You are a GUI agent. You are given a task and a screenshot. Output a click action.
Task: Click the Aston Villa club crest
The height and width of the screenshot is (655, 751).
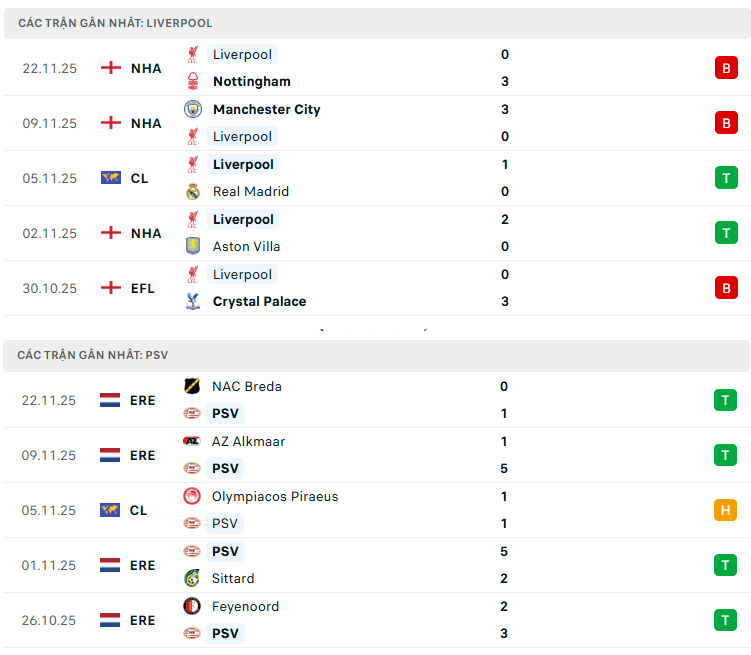tap(193, 247)
